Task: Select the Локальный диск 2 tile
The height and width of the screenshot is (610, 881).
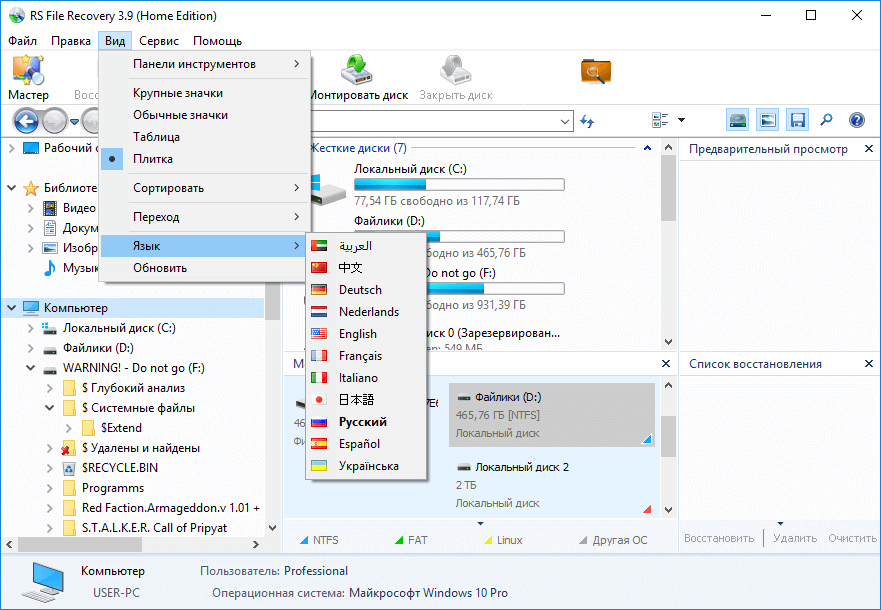Action: click(x=552, y=485)
